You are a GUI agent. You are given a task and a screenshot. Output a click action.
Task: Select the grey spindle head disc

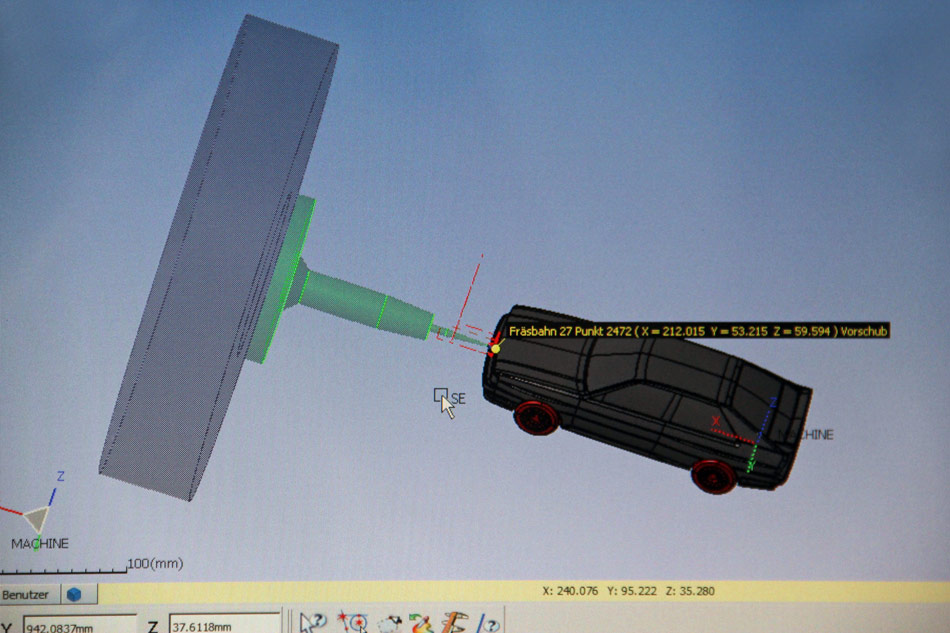[x=218, y=257]
